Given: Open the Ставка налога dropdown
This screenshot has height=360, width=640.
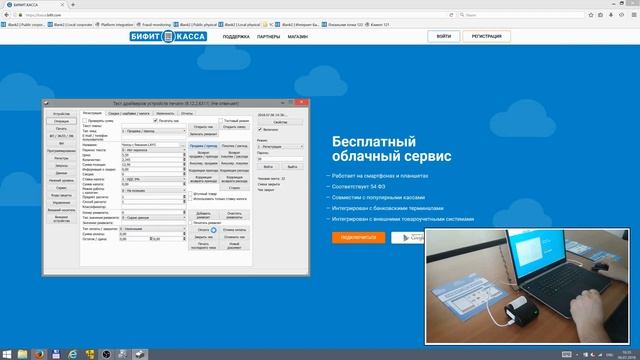Looking at the screenshot, I should pyautogui.click(x=153, y=179).
